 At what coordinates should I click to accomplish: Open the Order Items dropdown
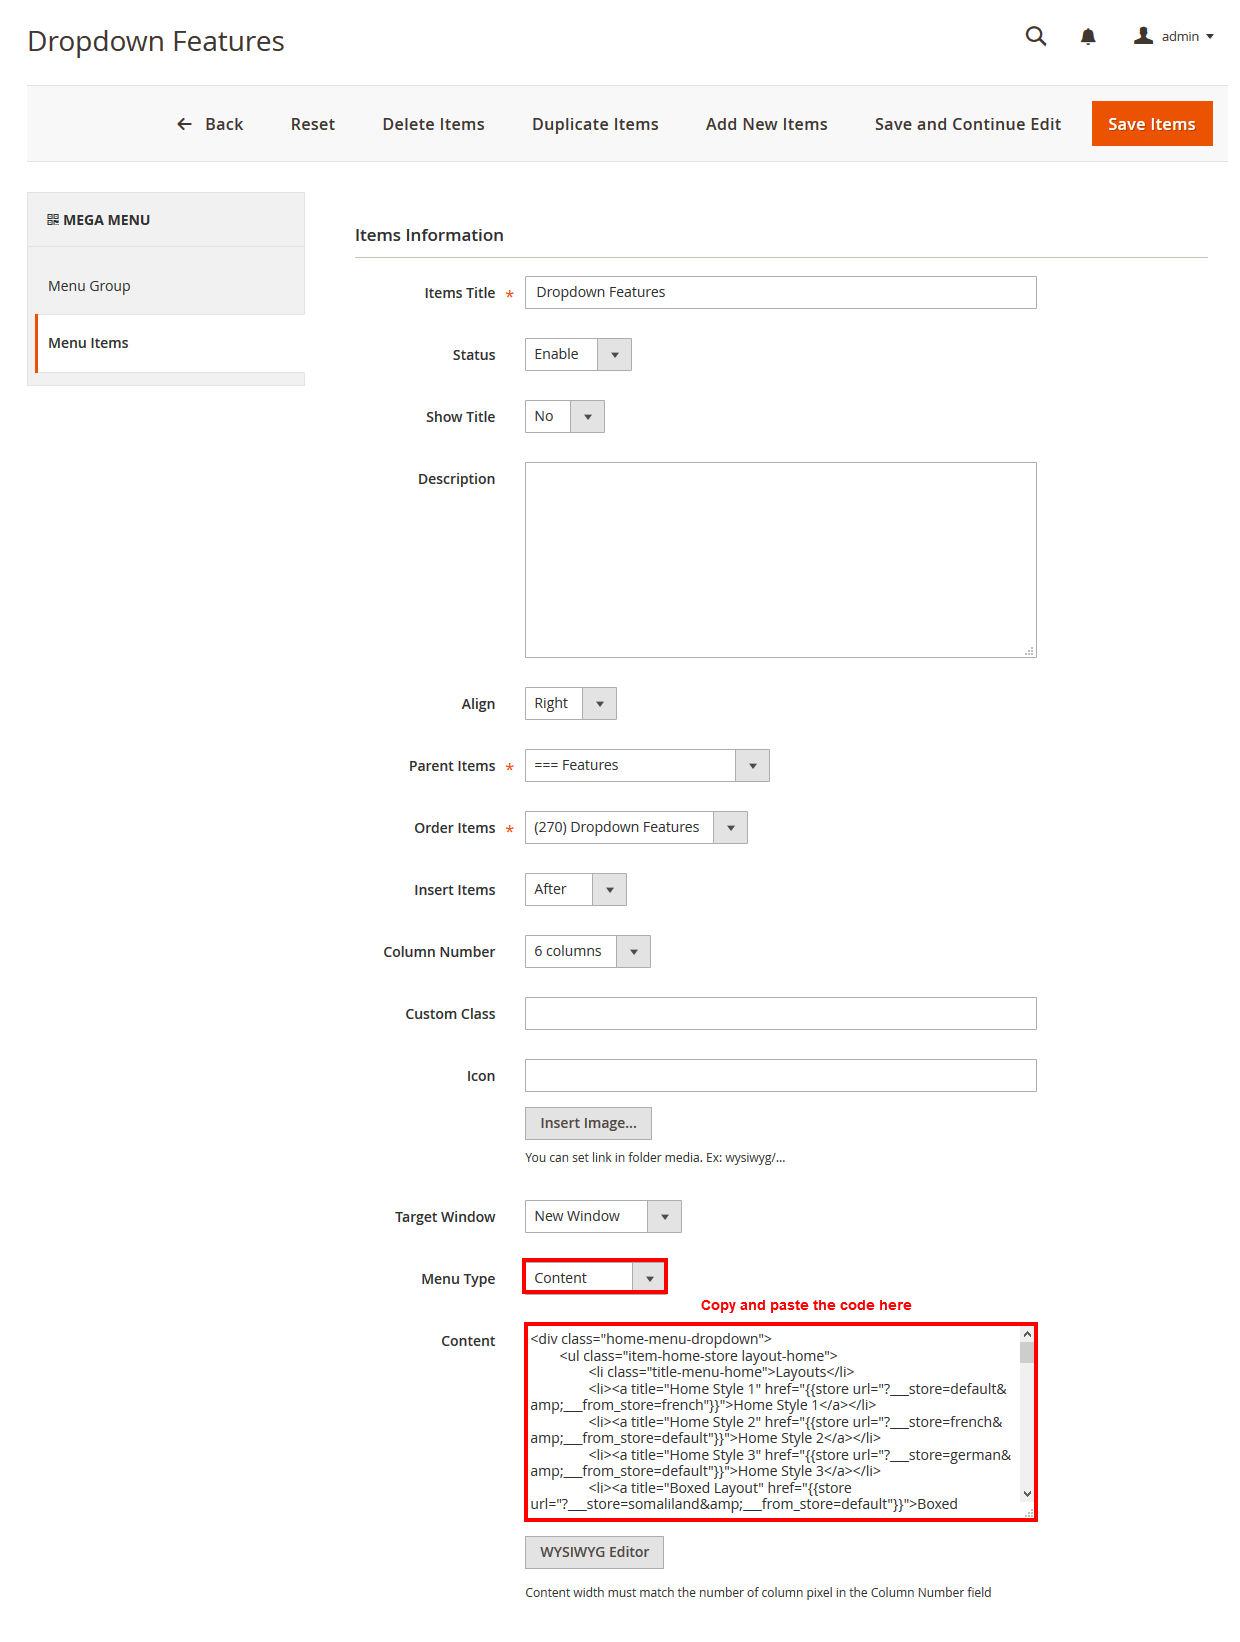coord(636,828)
